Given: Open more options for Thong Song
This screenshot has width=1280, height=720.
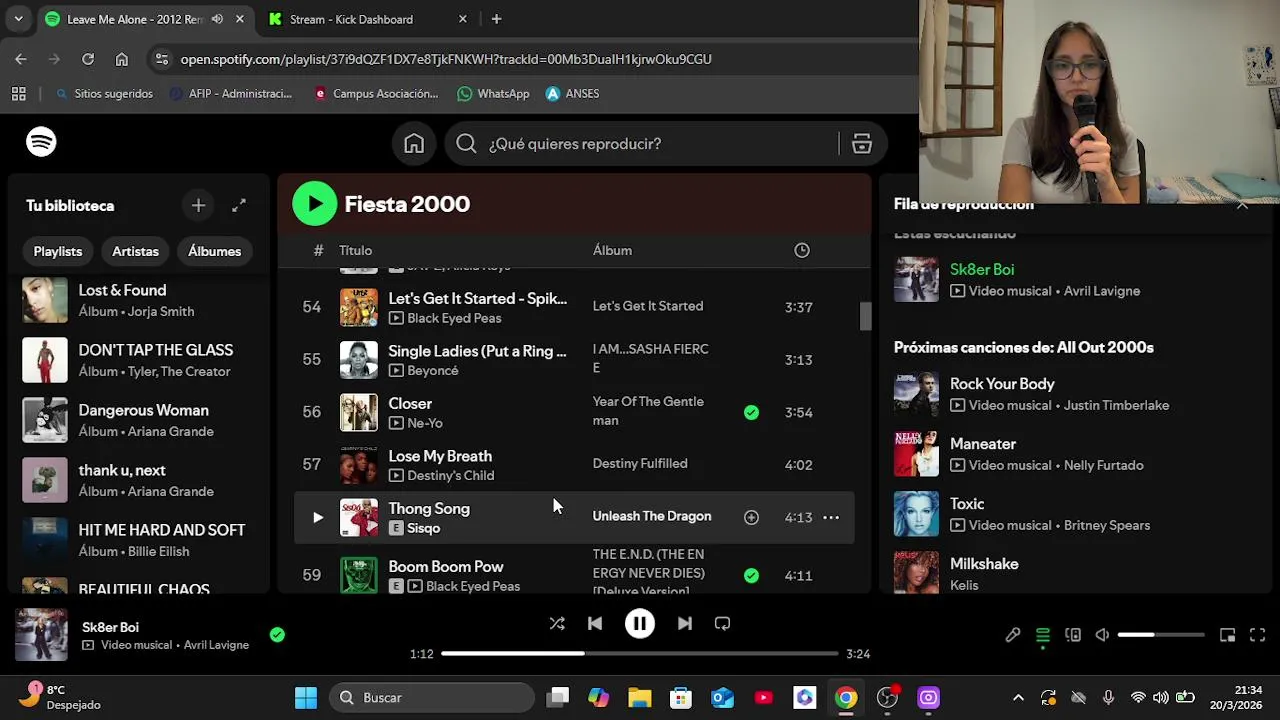Looking at the screenshot, I should [x=831, y=517].
